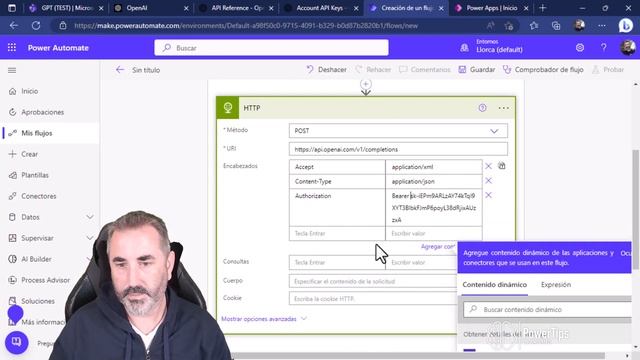Expand the Datos section chevron

point(89,217)
